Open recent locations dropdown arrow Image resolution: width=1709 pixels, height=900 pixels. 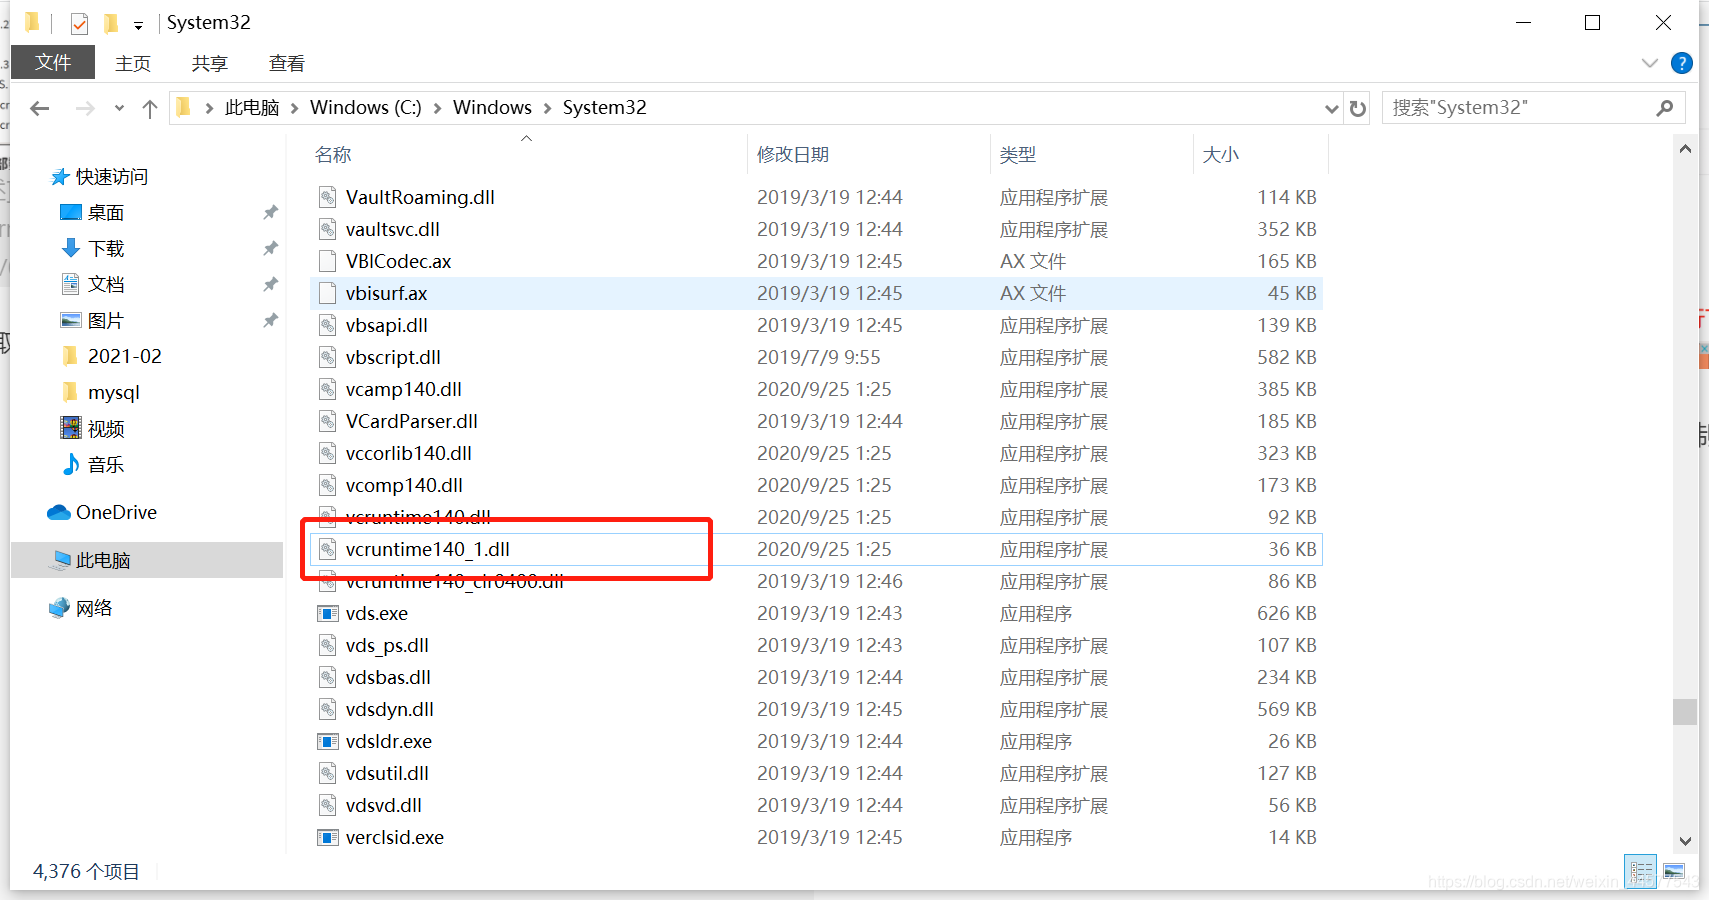pyautogui.click(x=119, y=108)
